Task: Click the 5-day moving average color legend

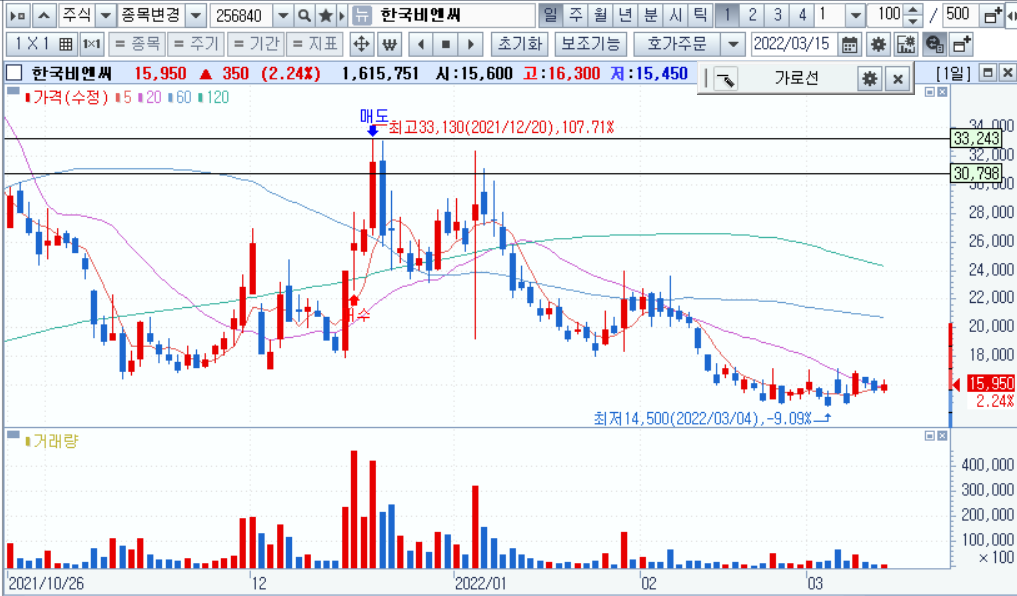Action: 123,97
